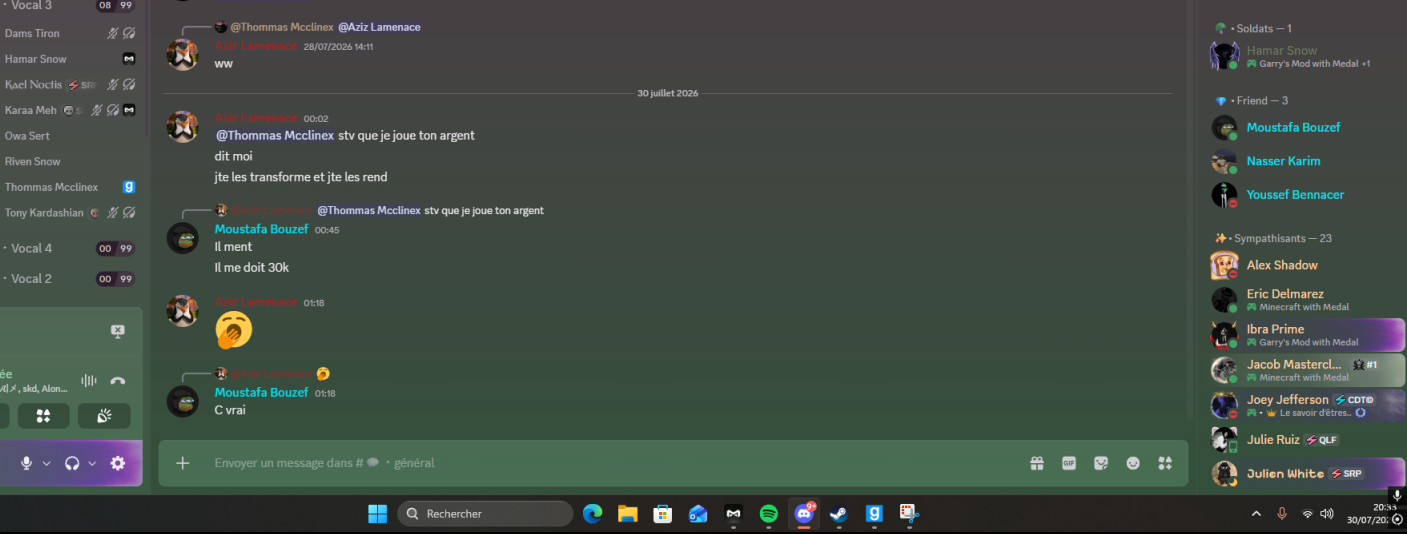This screenshot has width=1407, height=534.
Task: Open noise suppression waveform icon
Action: 89,380
